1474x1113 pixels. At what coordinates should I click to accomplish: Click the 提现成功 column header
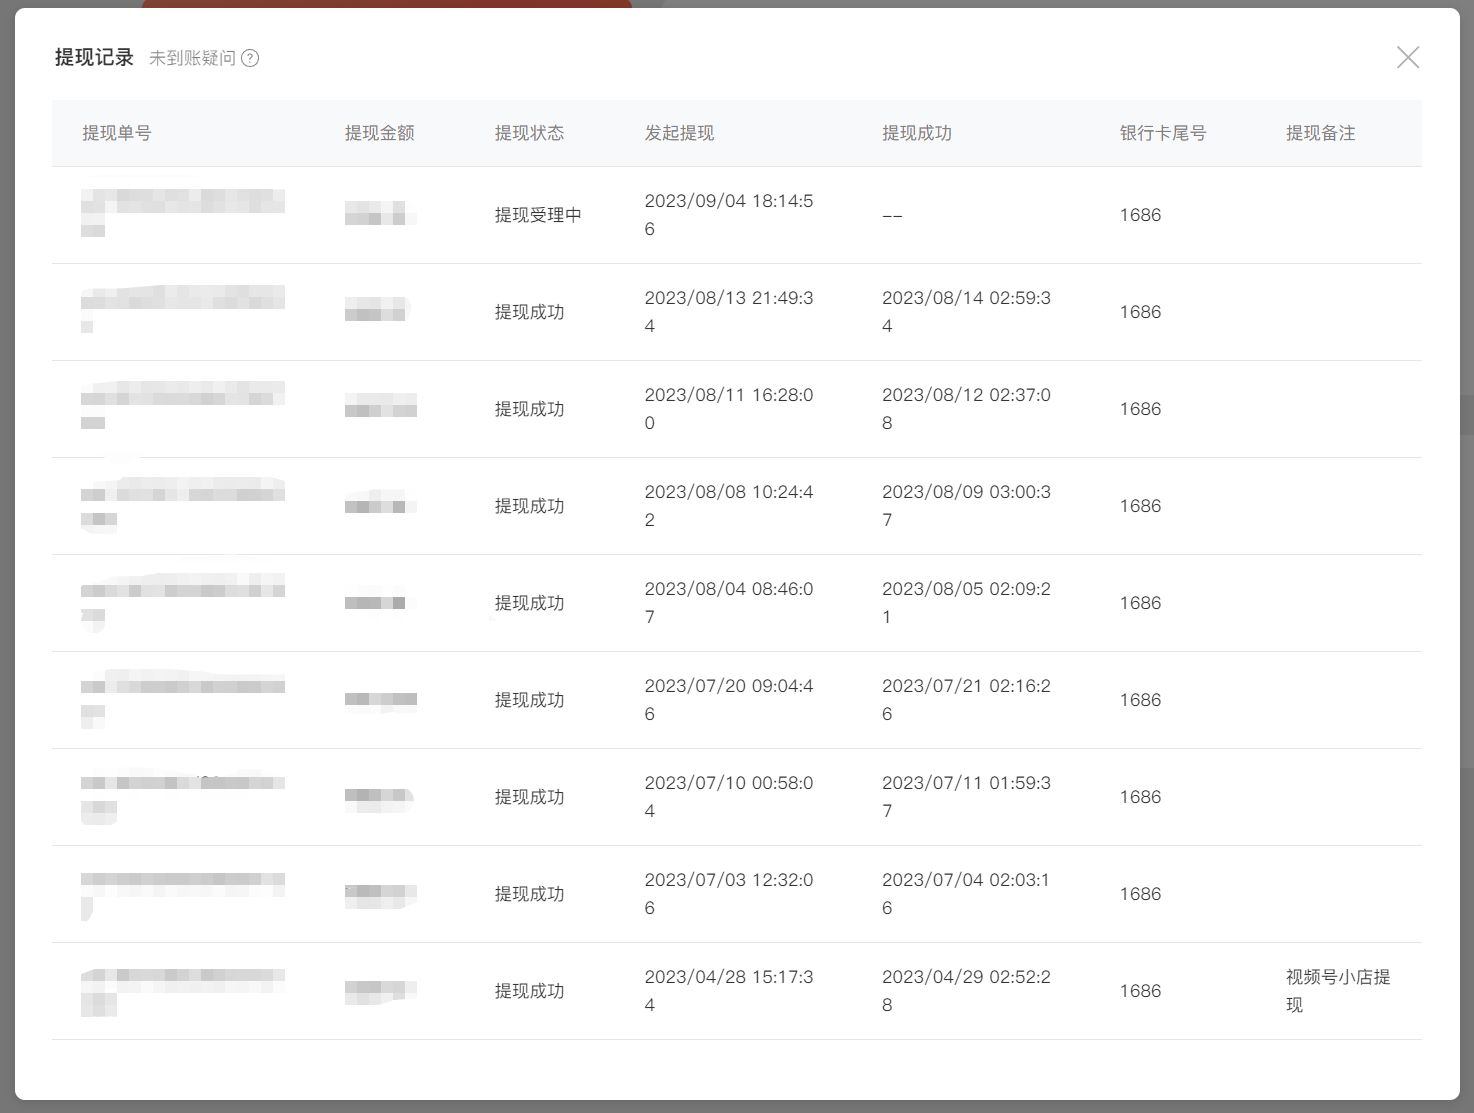pyautogui.click(x=917, y=132)
